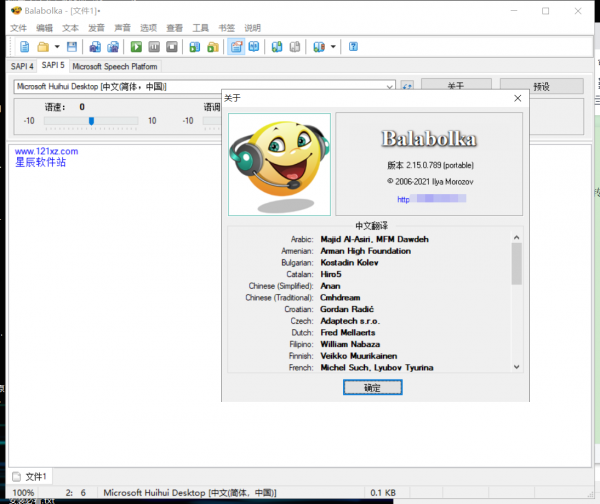The width and height of the screenshot is (600, 504).
Task: Click the batch file folder play icon
Action: coord(213,47)
